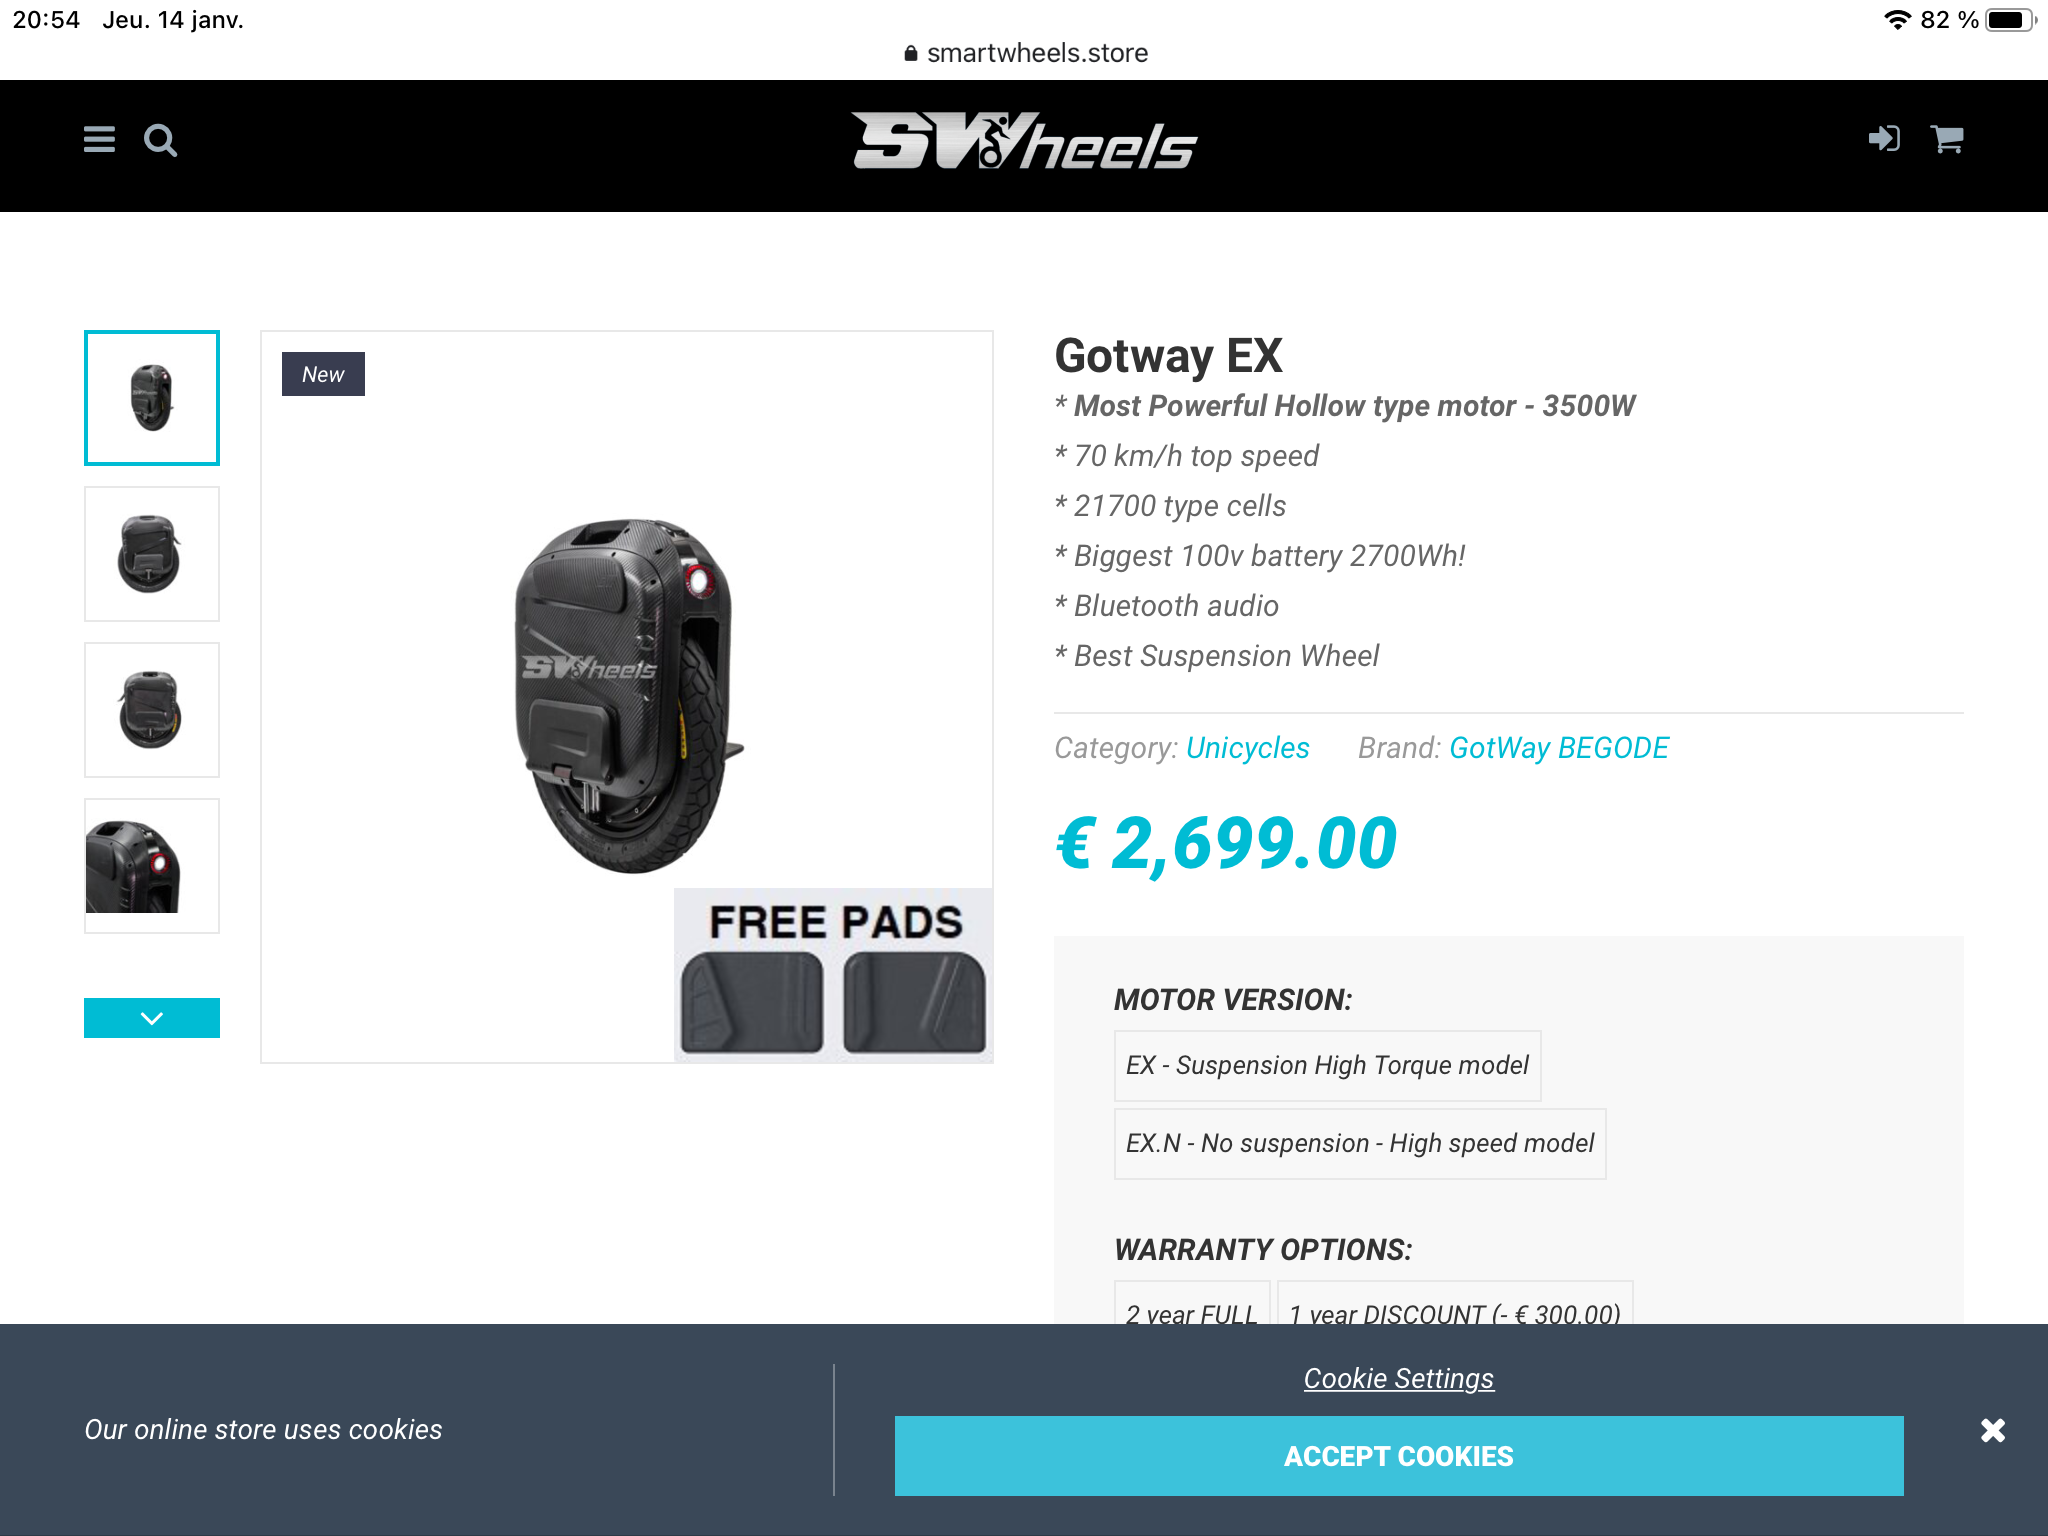Select EX - Suspension High Torque model
2048x1536 pixels.
click(x=1327, y=1065)
